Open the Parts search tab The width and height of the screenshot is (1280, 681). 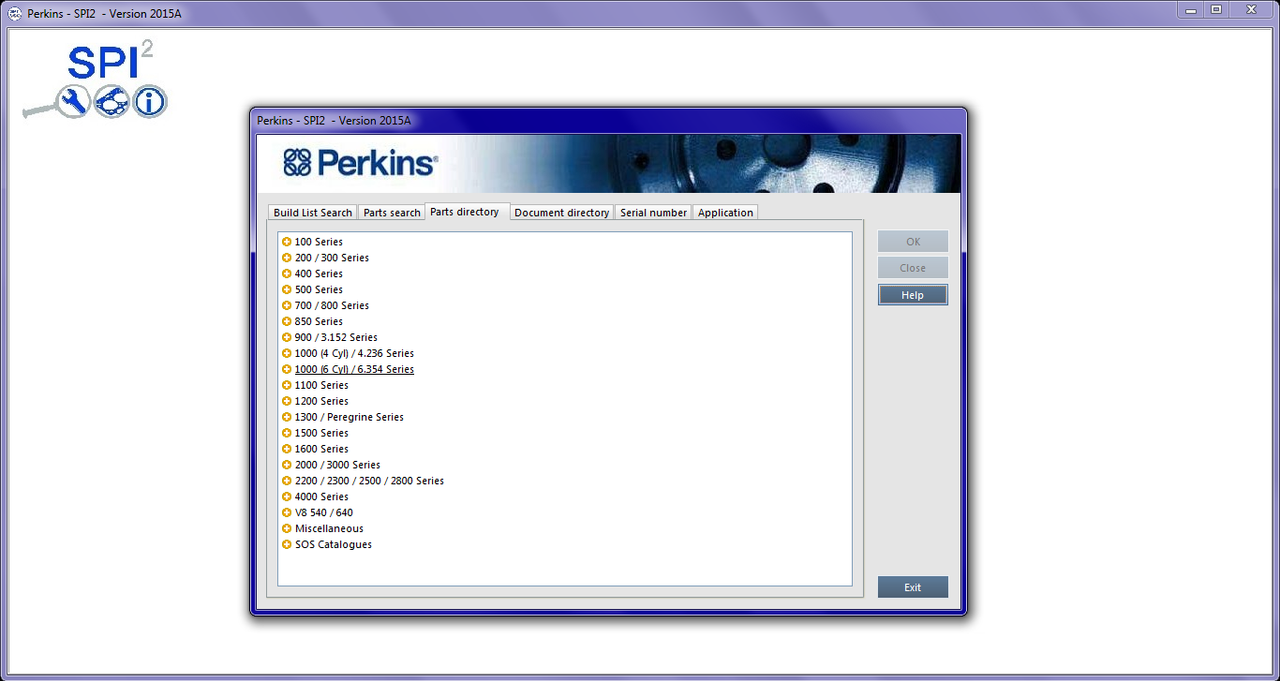pos(392,213)
